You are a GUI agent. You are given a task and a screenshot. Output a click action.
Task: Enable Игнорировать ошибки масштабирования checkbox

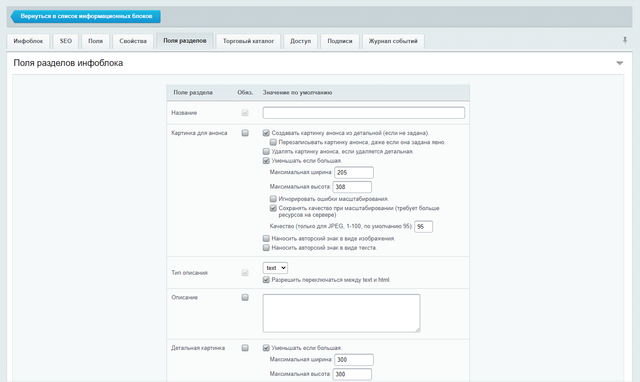[x=273, y=199]
